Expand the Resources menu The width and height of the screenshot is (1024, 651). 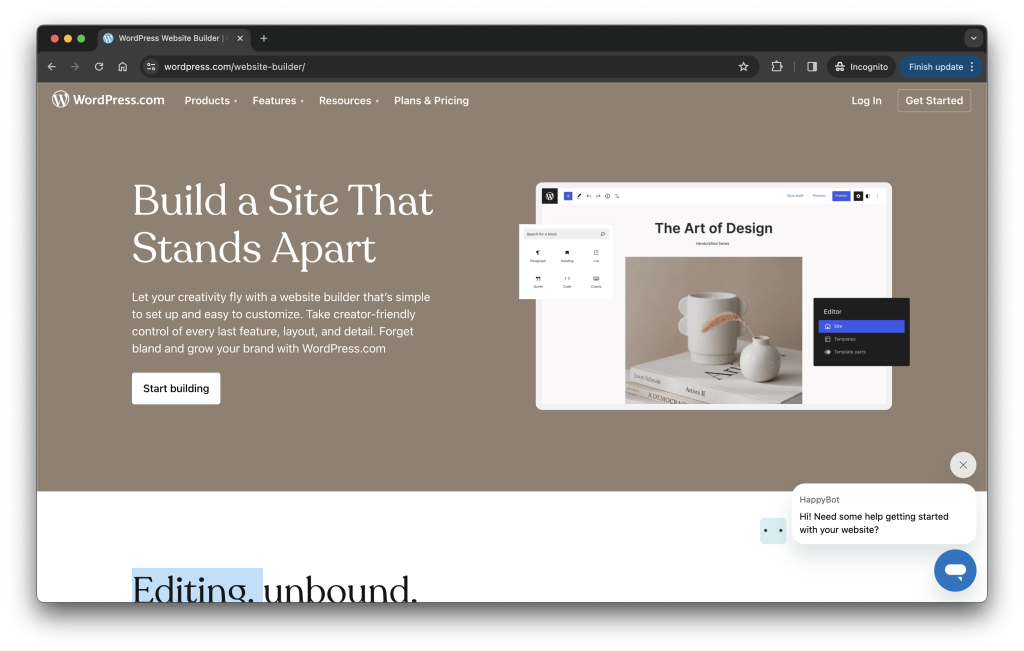pyautogui.click(x=349, y=101)
